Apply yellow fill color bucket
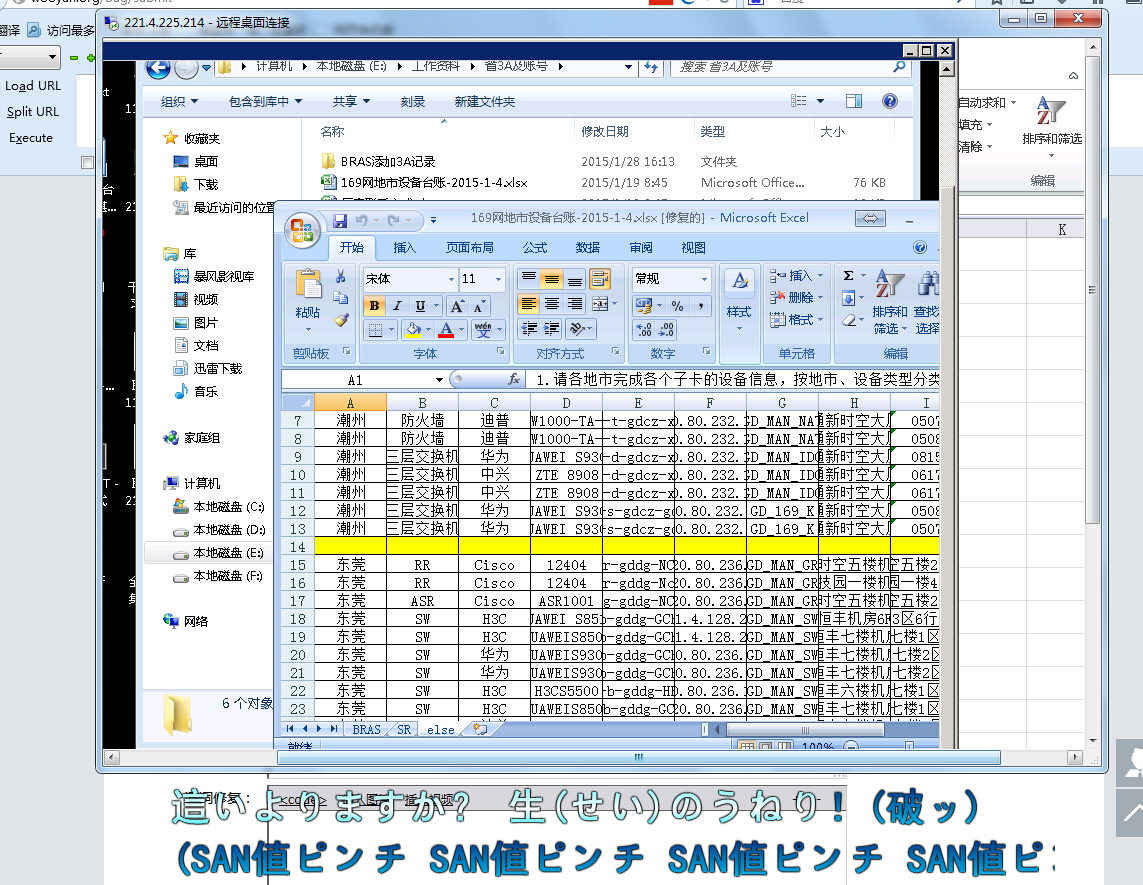Screen dimensions: 1143x885 pyautogui.click(x=413, y=330)
